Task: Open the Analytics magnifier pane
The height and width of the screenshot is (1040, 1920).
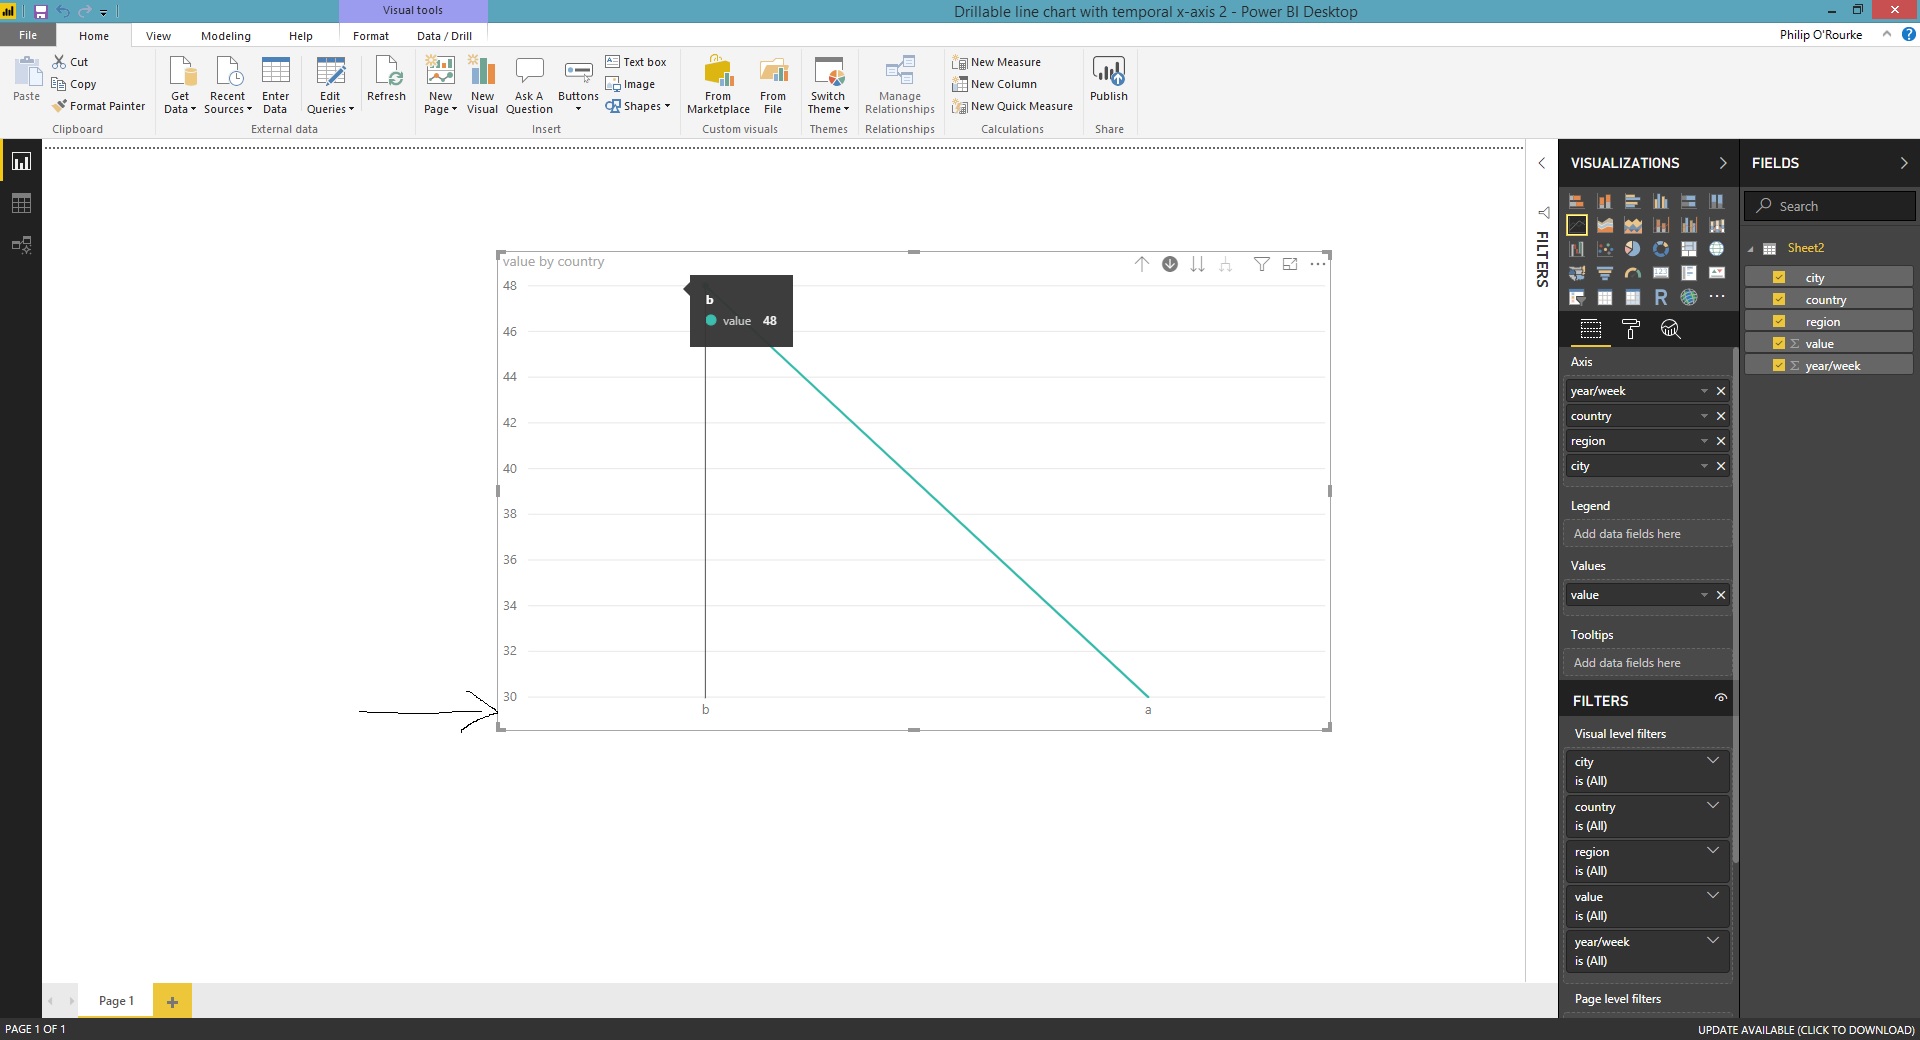Action: (x=1670, y=329)
